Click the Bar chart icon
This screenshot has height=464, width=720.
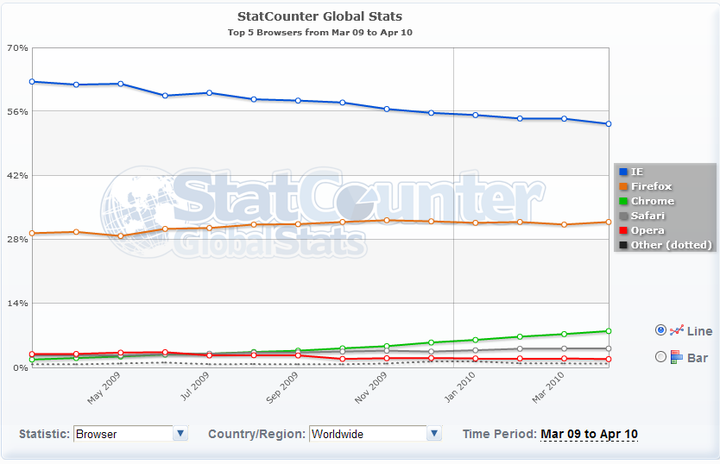coord(676,357)
